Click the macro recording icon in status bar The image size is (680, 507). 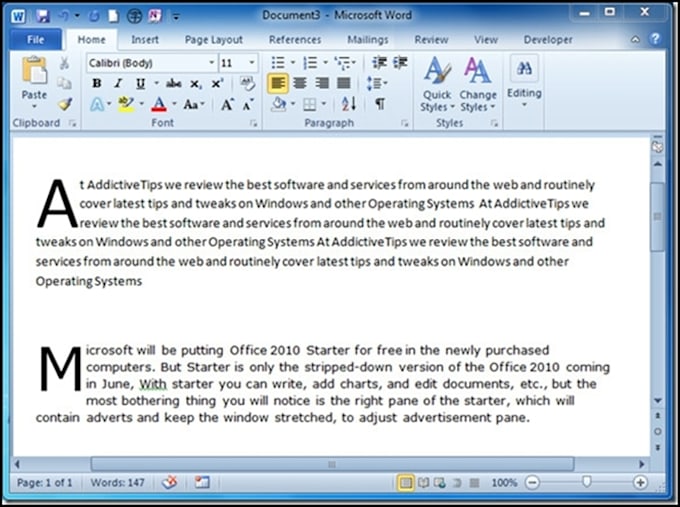(x=202, y=482)
